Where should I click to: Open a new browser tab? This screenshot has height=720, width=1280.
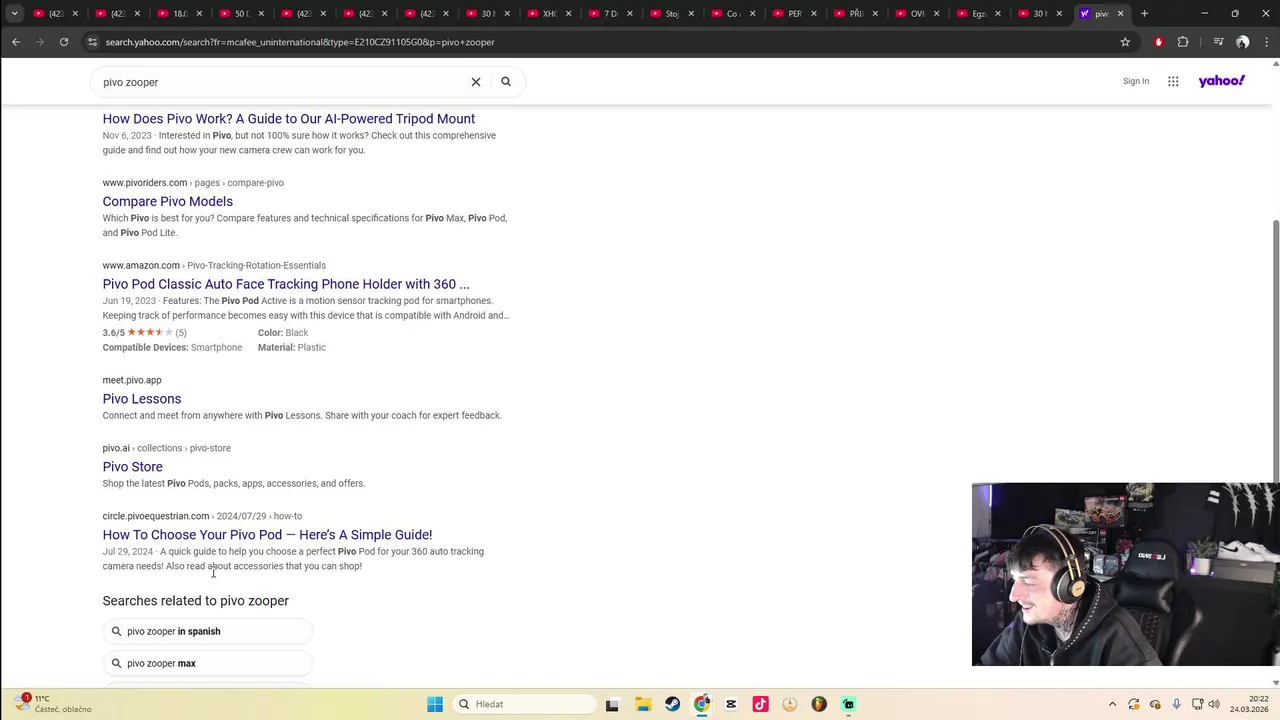[1144, 14]
